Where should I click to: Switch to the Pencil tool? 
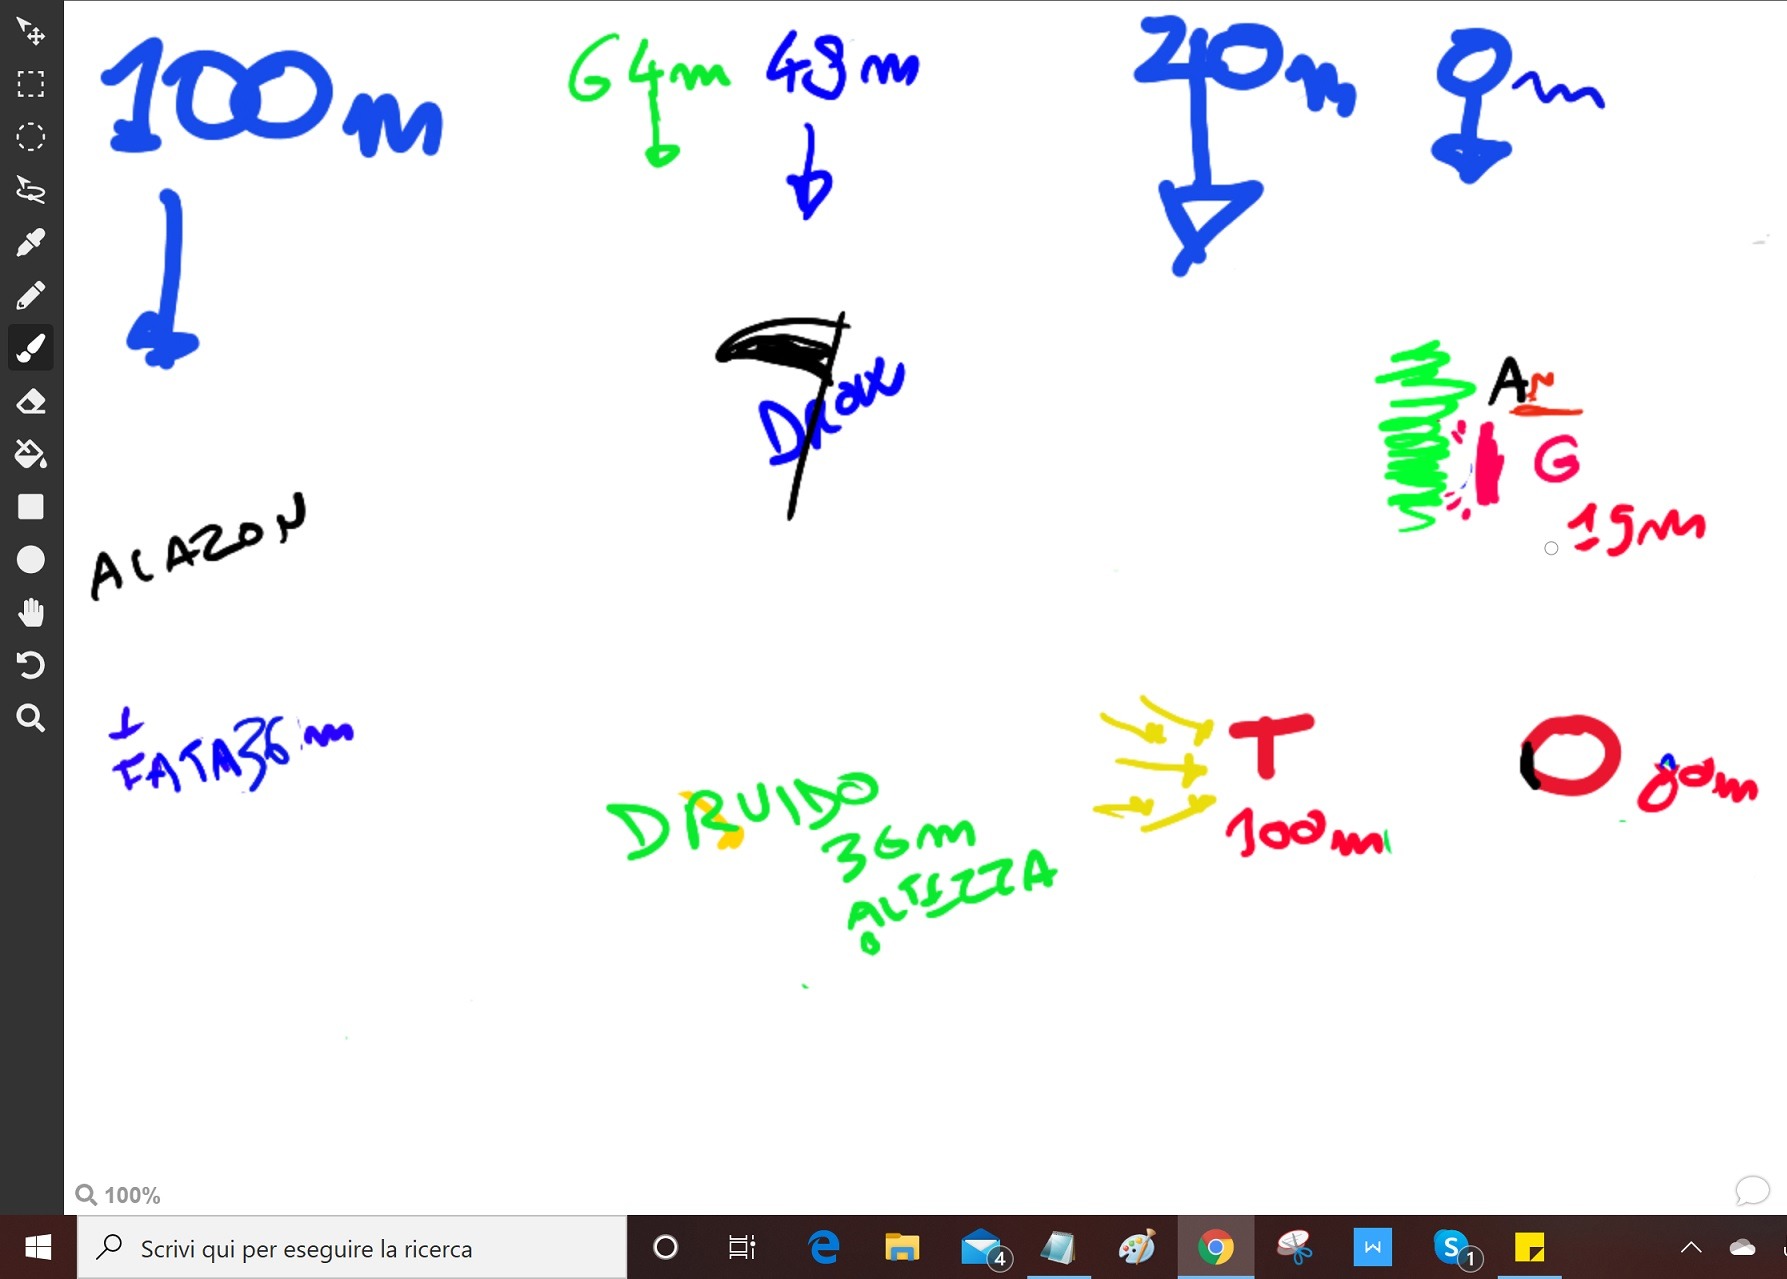[x=31, y=295]
